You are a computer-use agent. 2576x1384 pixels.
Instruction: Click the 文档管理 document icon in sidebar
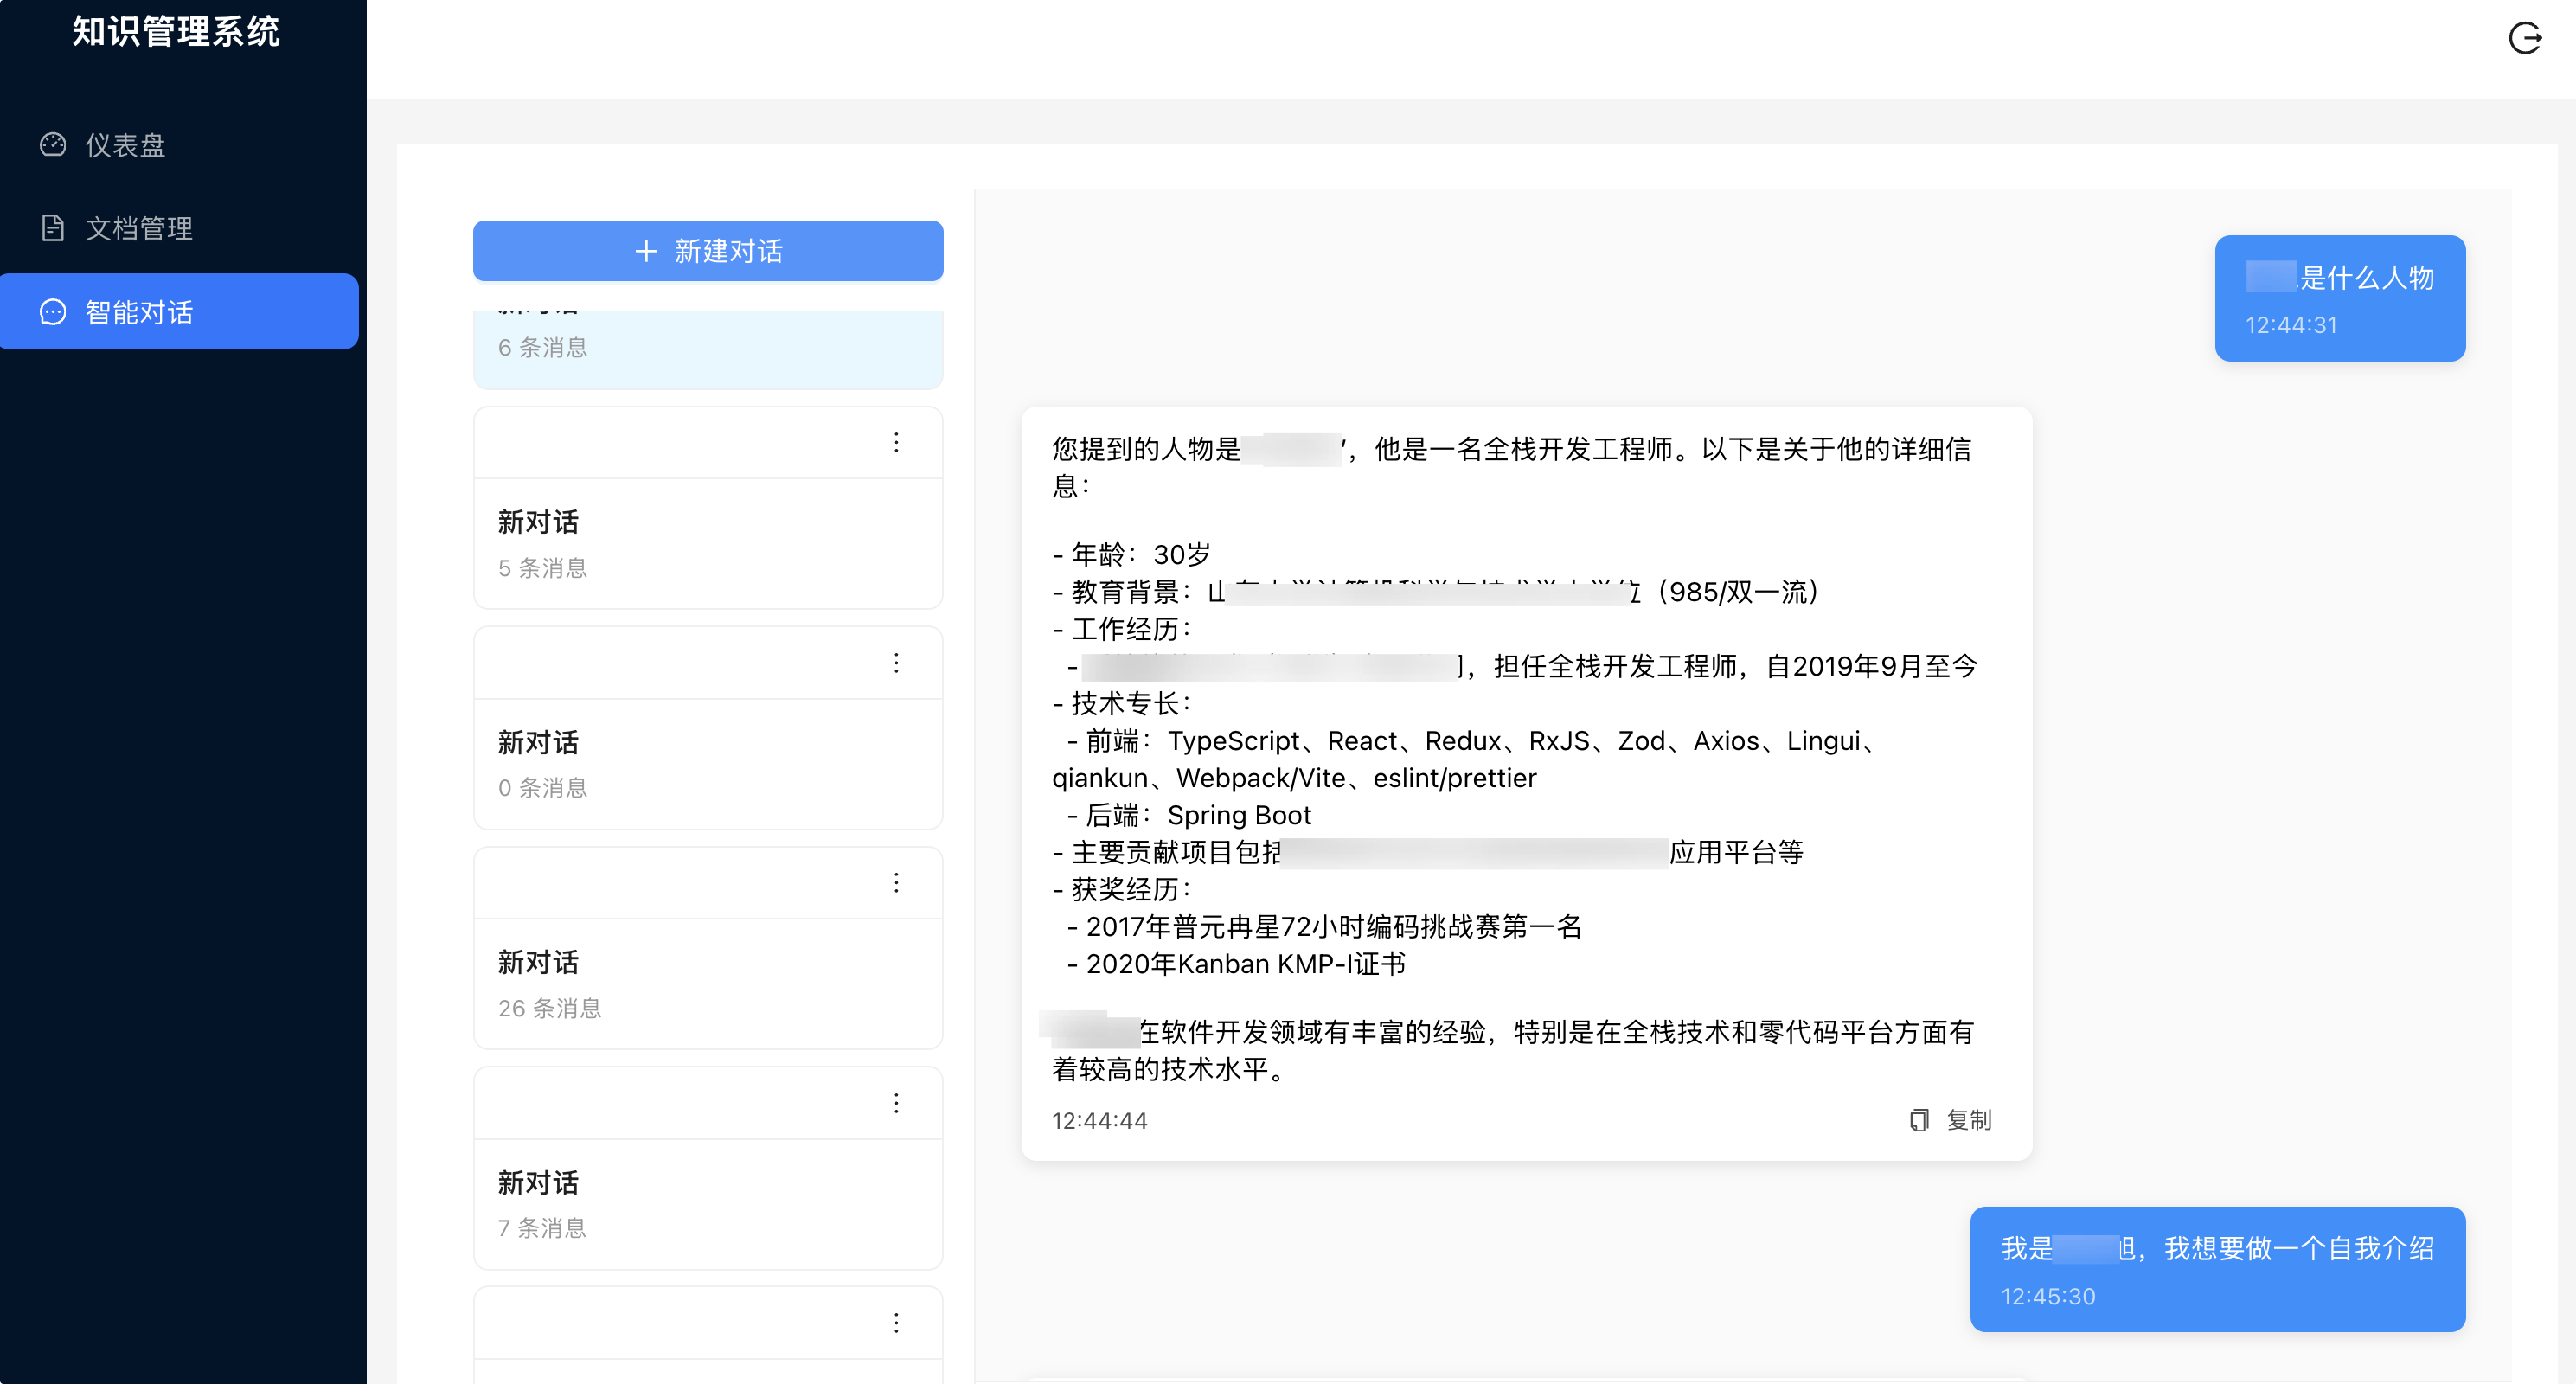(x=52, y=227)
